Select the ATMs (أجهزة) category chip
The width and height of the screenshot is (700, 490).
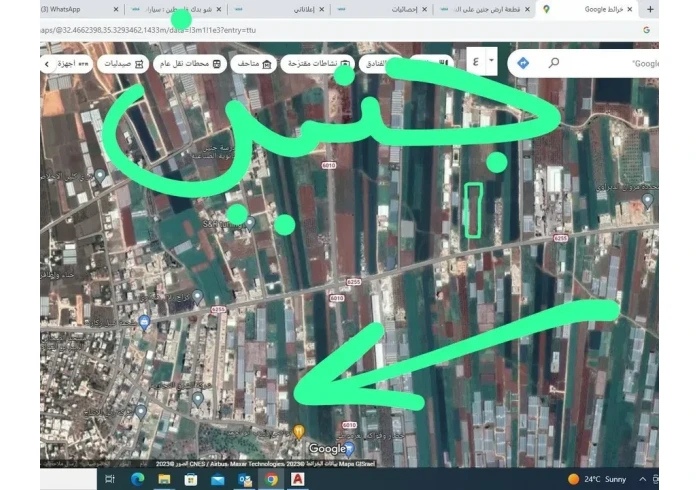pyautogui.click(x=66, y=64)
